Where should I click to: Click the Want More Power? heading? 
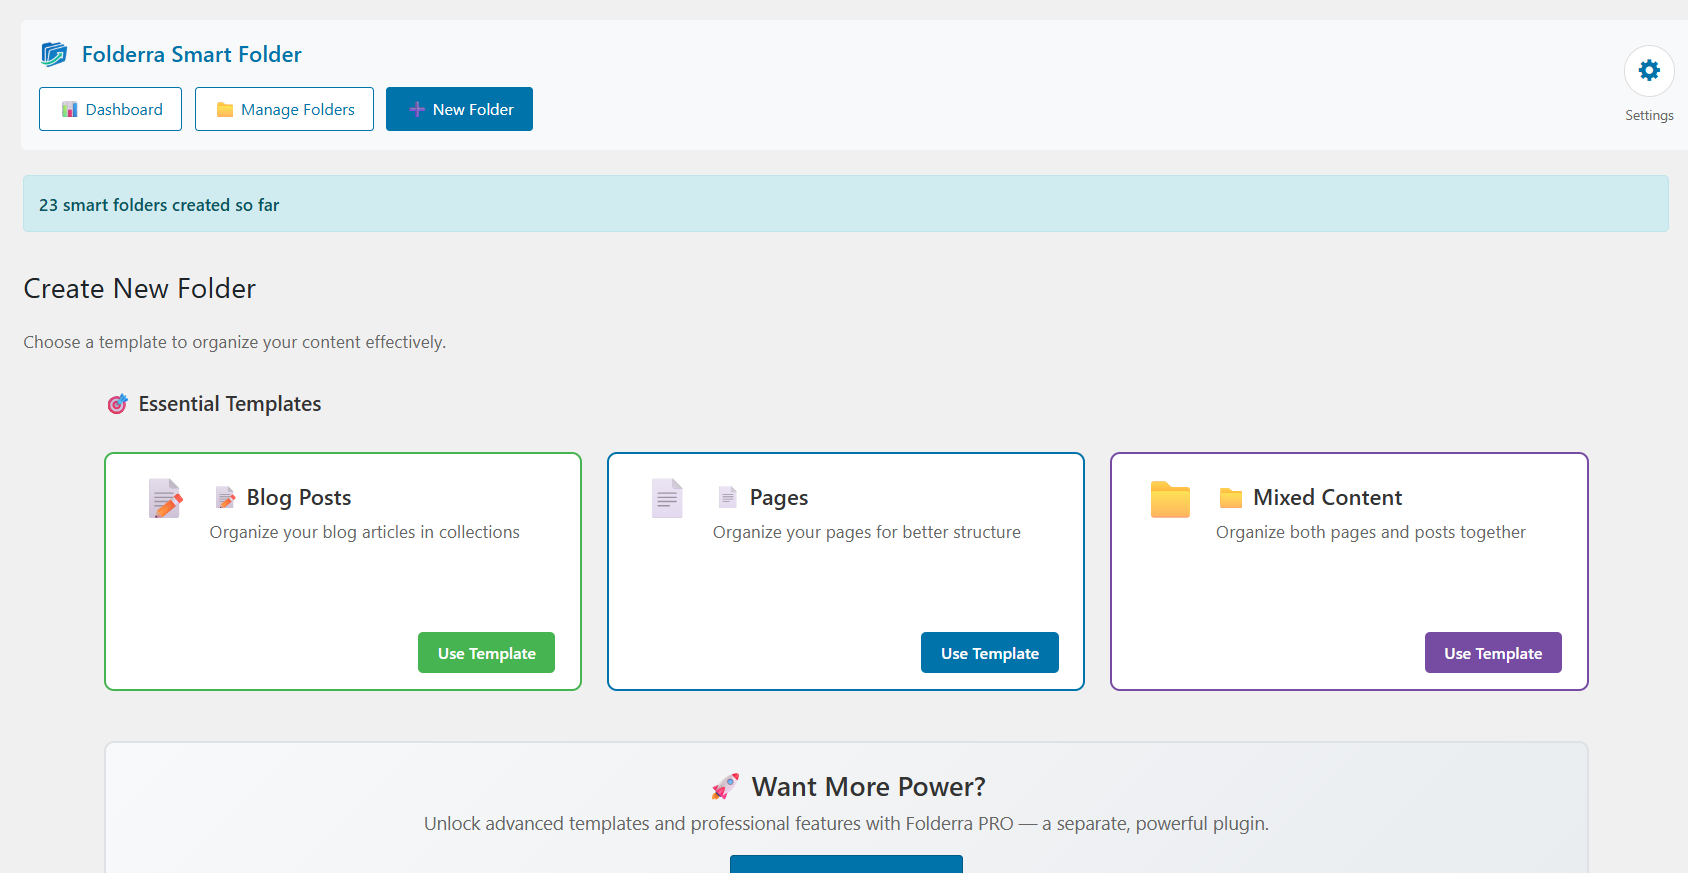tap(869, 787)
